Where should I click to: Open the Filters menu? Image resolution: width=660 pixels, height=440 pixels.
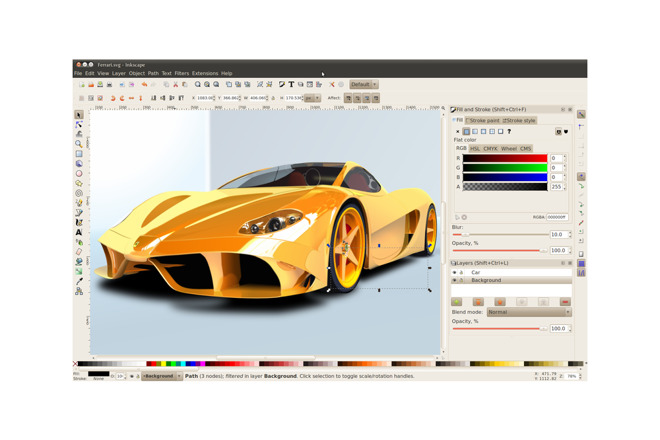point(182,73)
